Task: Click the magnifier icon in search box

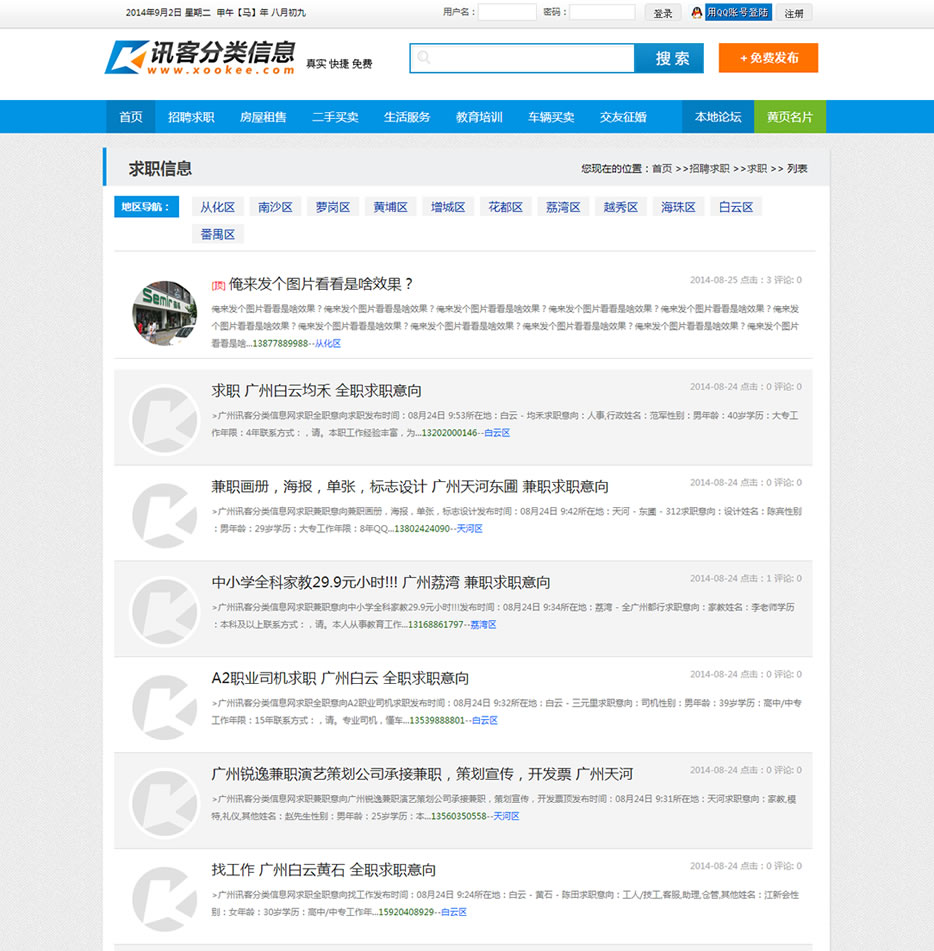Action: pyautogui.click(x=424, y=58)
